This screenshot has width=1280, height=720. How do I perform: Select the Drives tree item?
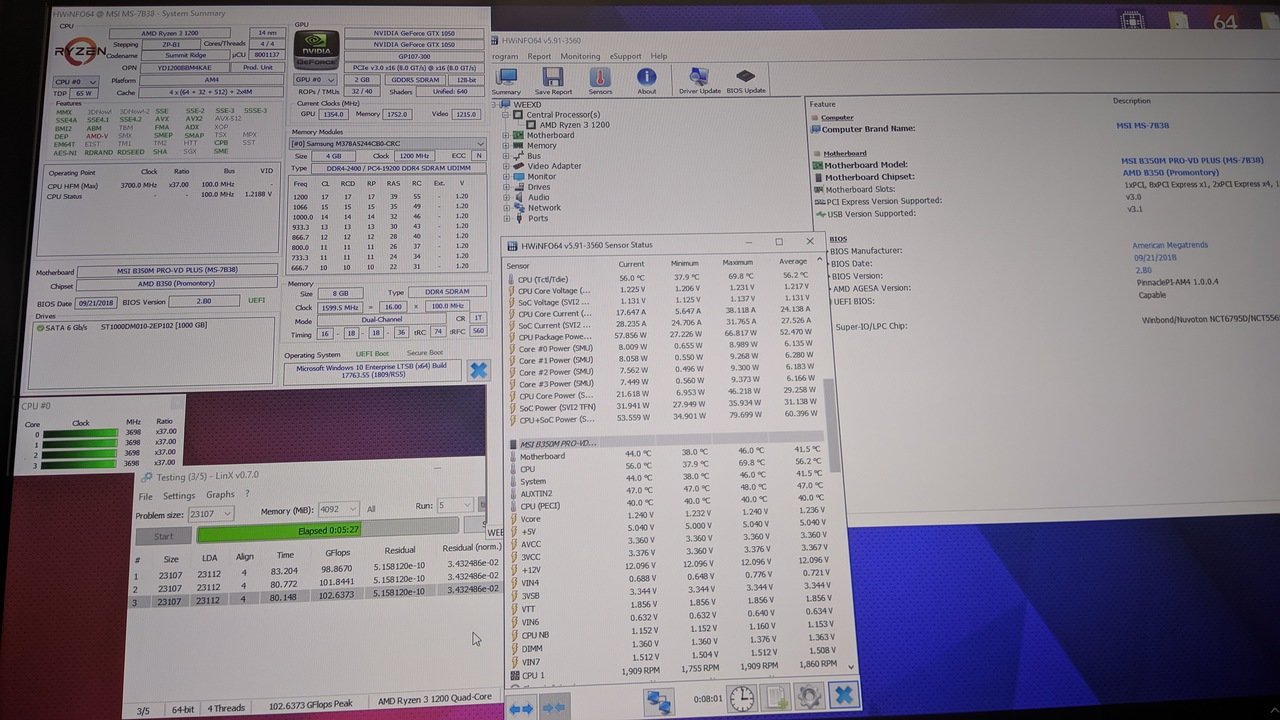coord(539,187)
